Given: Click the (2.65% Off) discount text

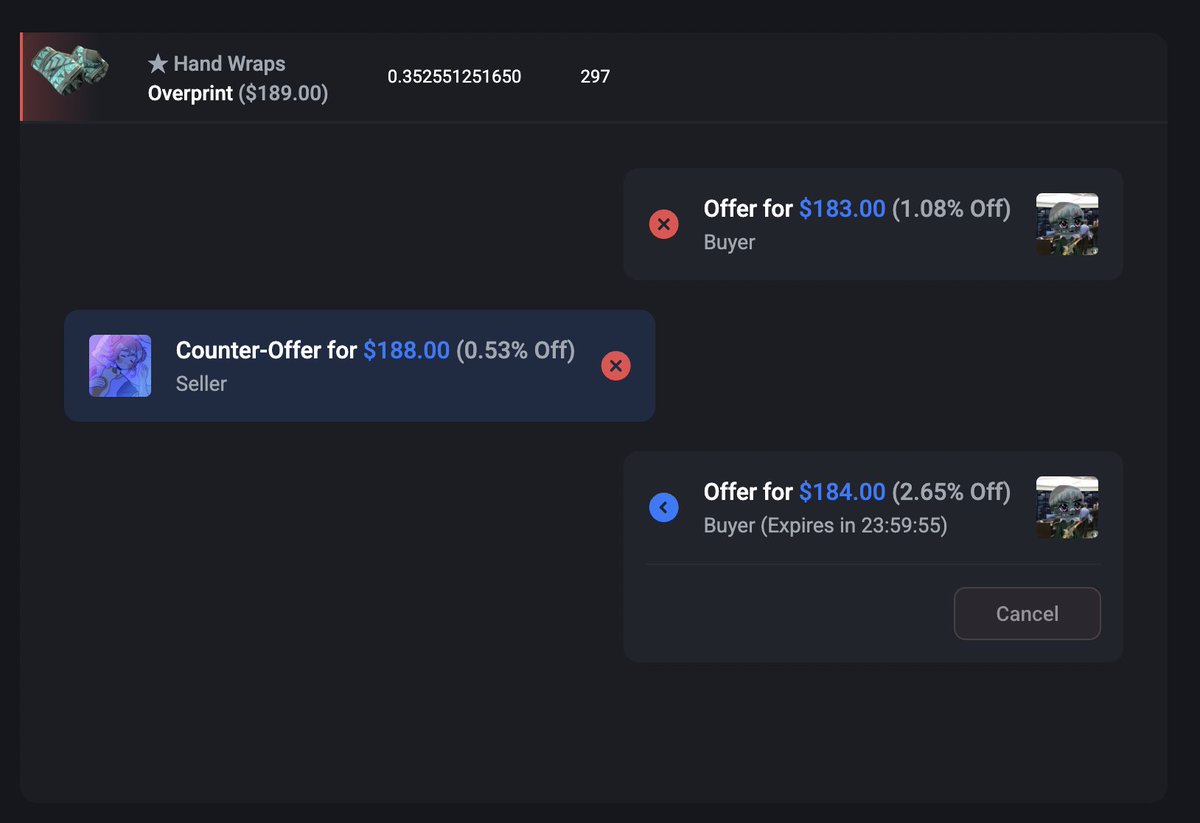Looking at the screenshot, I should click(951, 492).
